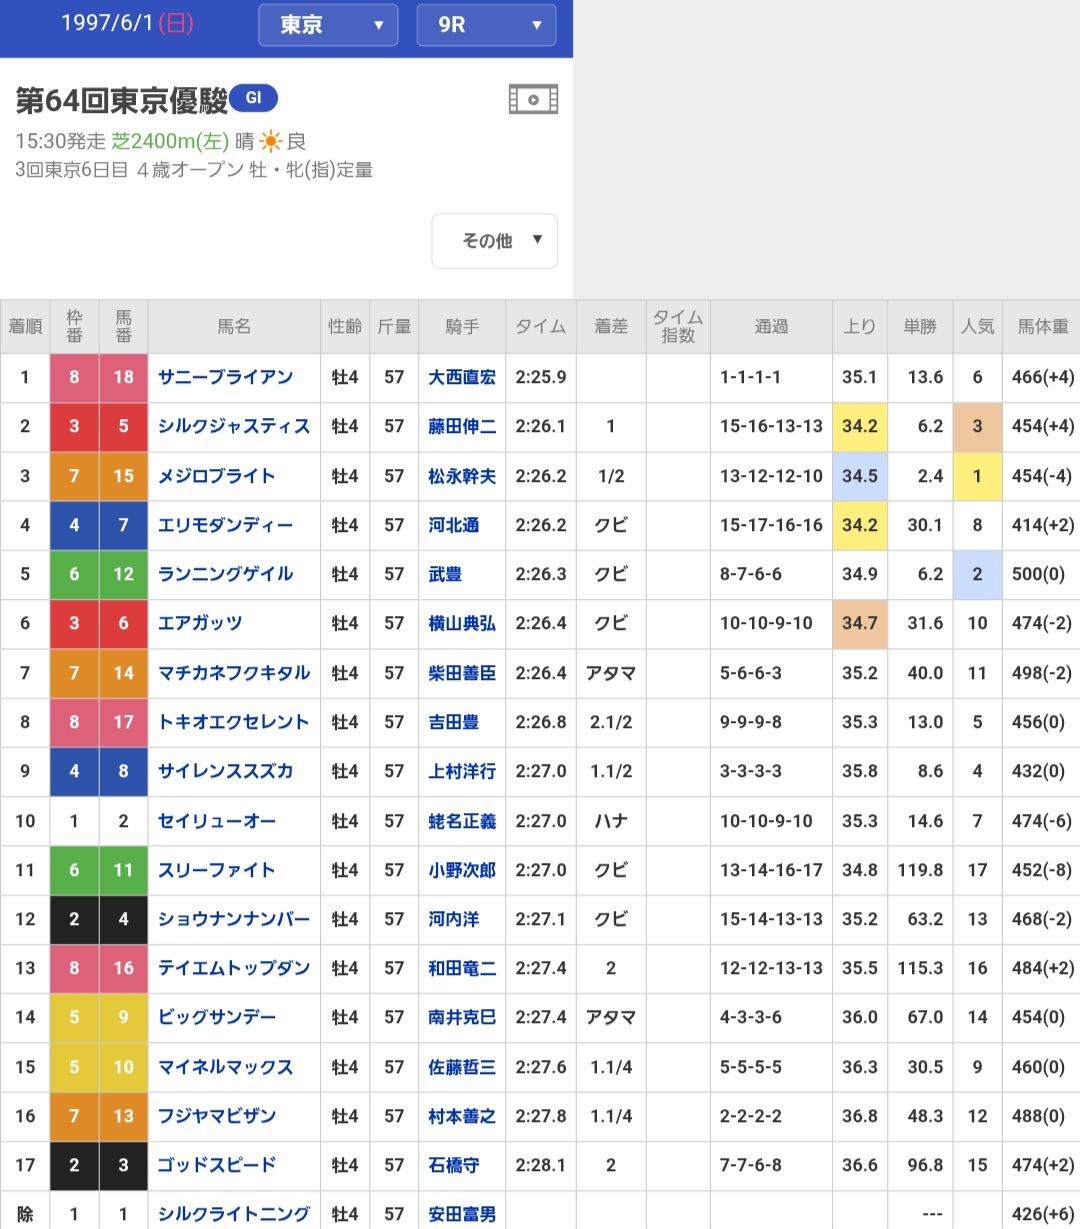Open jockey 武豊
The image size is (1080, 1229).
click(x=445, y=574)
